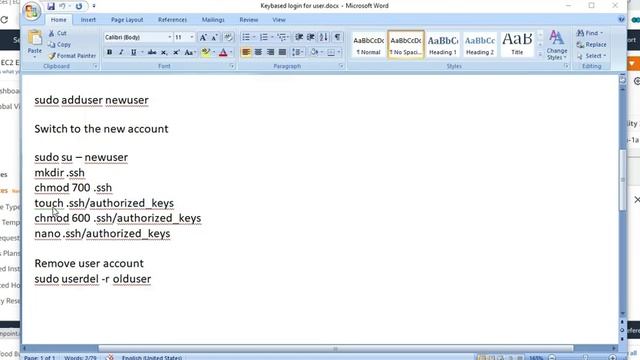Open the Review tab

[249, 20]
